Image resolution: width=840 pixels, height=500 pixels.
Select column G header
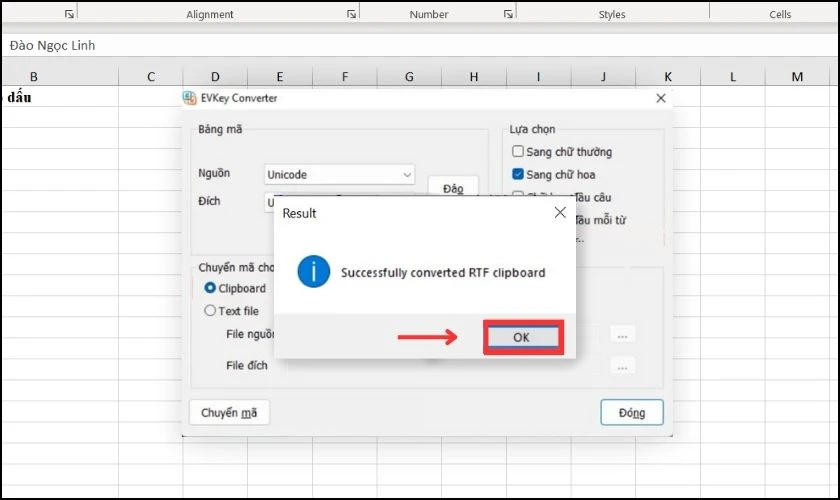(x=409, y=77)
